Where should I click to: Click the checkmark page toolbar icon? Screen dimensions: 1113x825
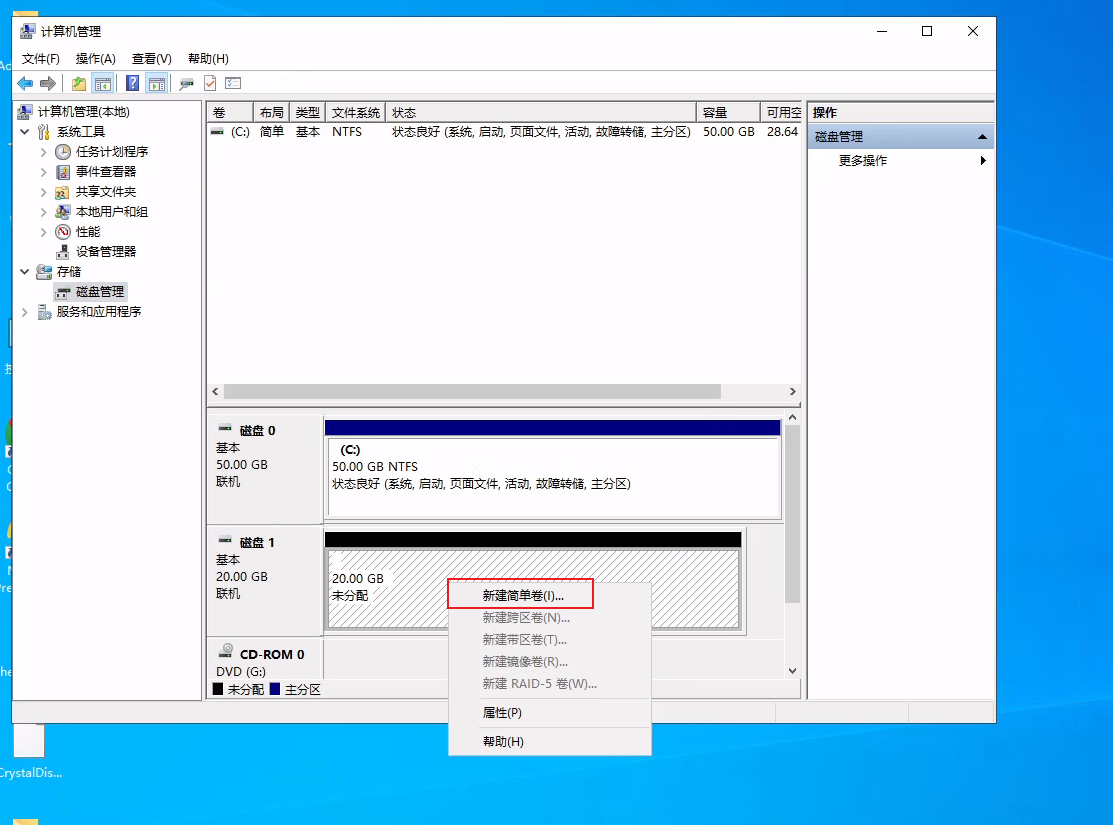pos(210,84)
